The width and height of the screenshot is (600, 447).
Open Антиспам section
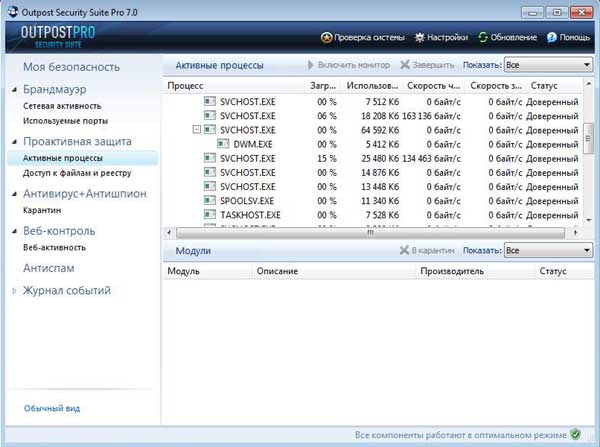(49, 268)
